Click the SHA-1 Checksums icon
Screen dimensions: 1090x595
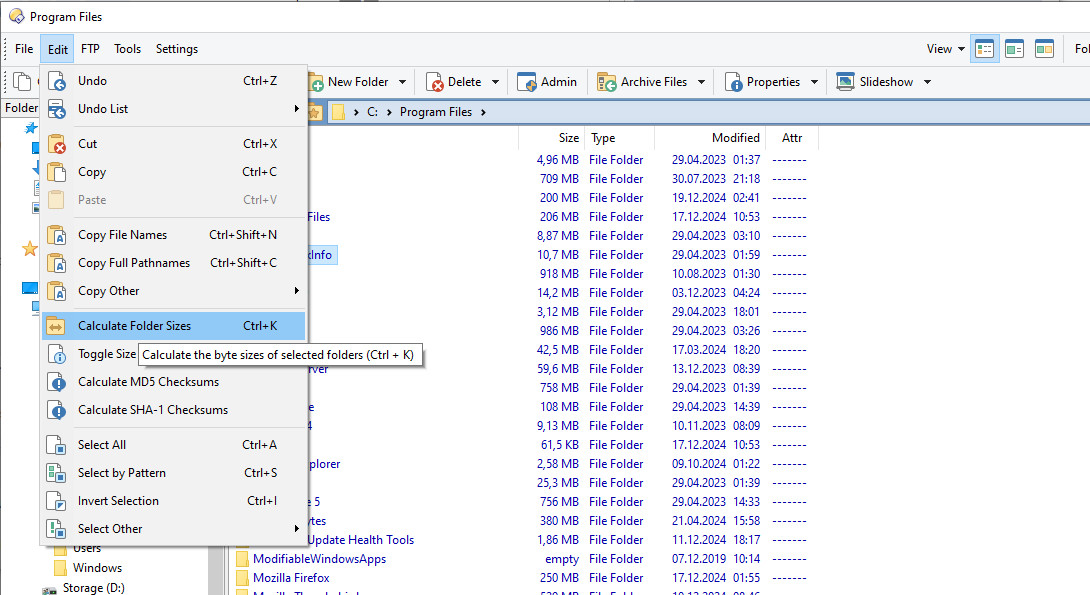click(57, 410)
